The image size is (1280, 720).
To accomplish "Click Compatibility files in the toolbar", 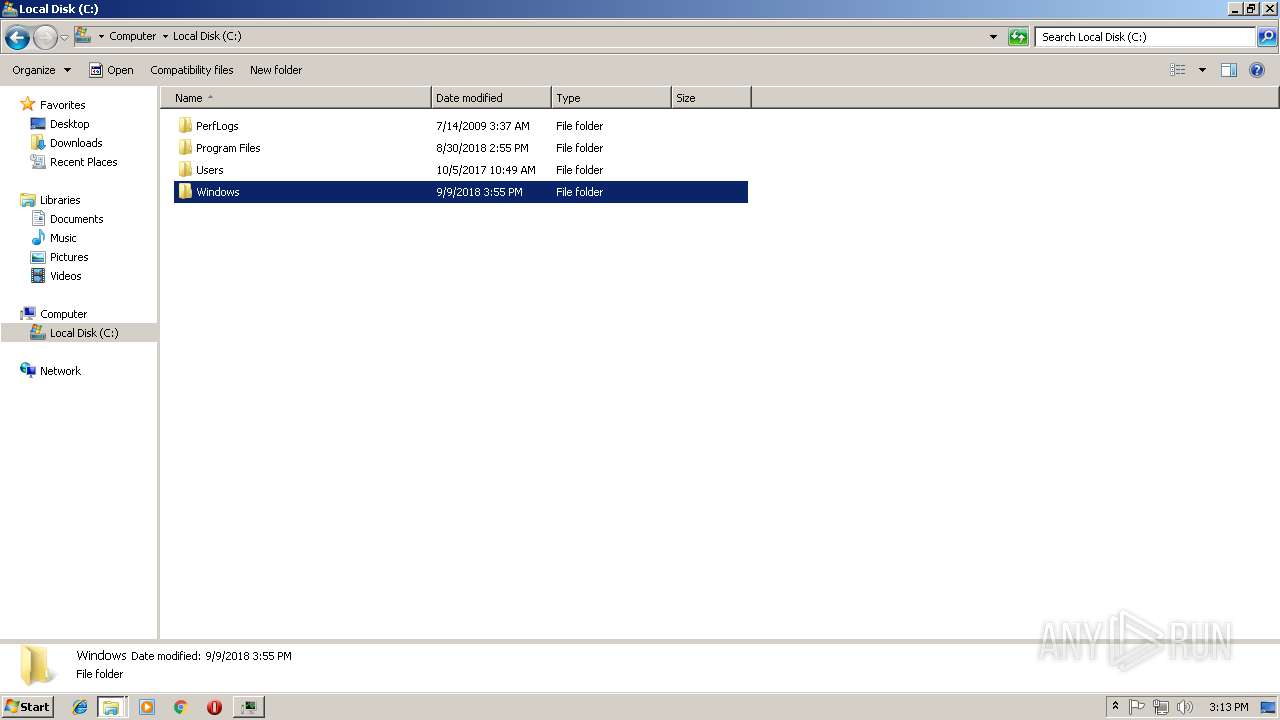I will click(192, 70).
